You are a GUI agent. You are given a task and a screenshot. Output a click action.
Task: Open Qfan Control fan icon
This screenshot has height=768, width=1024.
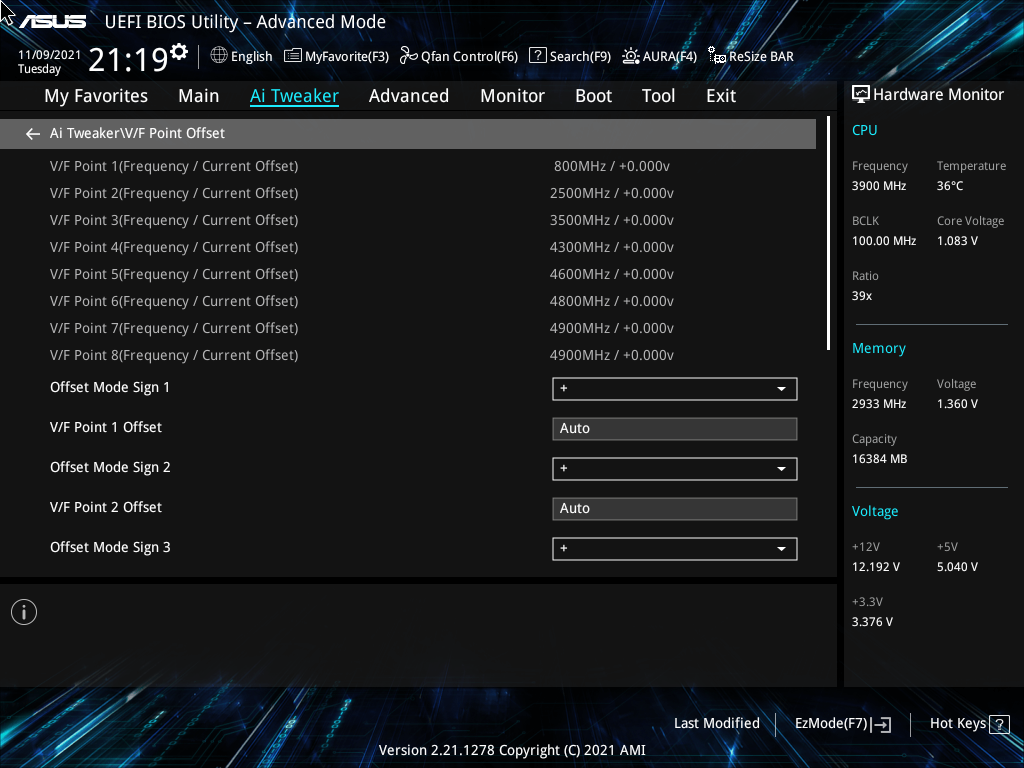pyautogui.click(x=409, y=56)
